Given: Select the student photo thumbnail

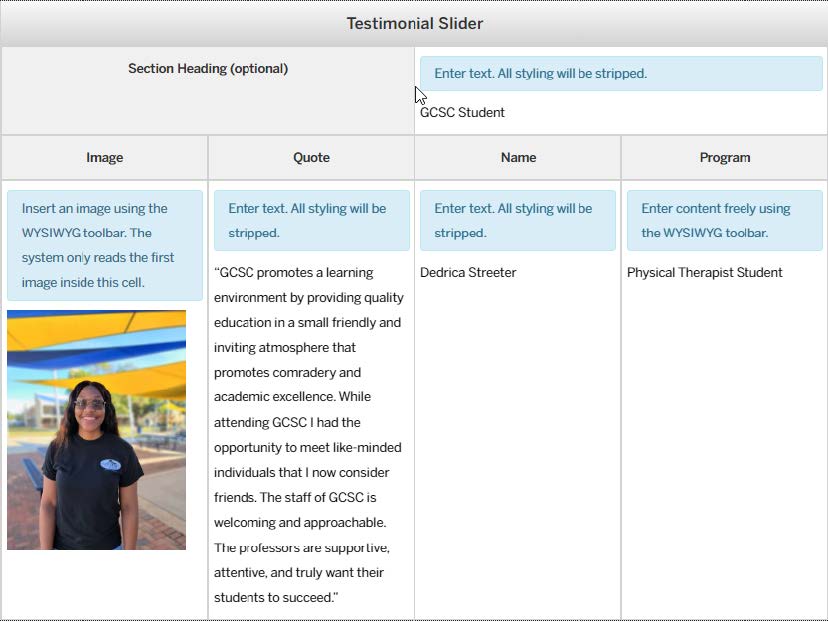Looking at the screenshot, I should (x=96, y=430).
